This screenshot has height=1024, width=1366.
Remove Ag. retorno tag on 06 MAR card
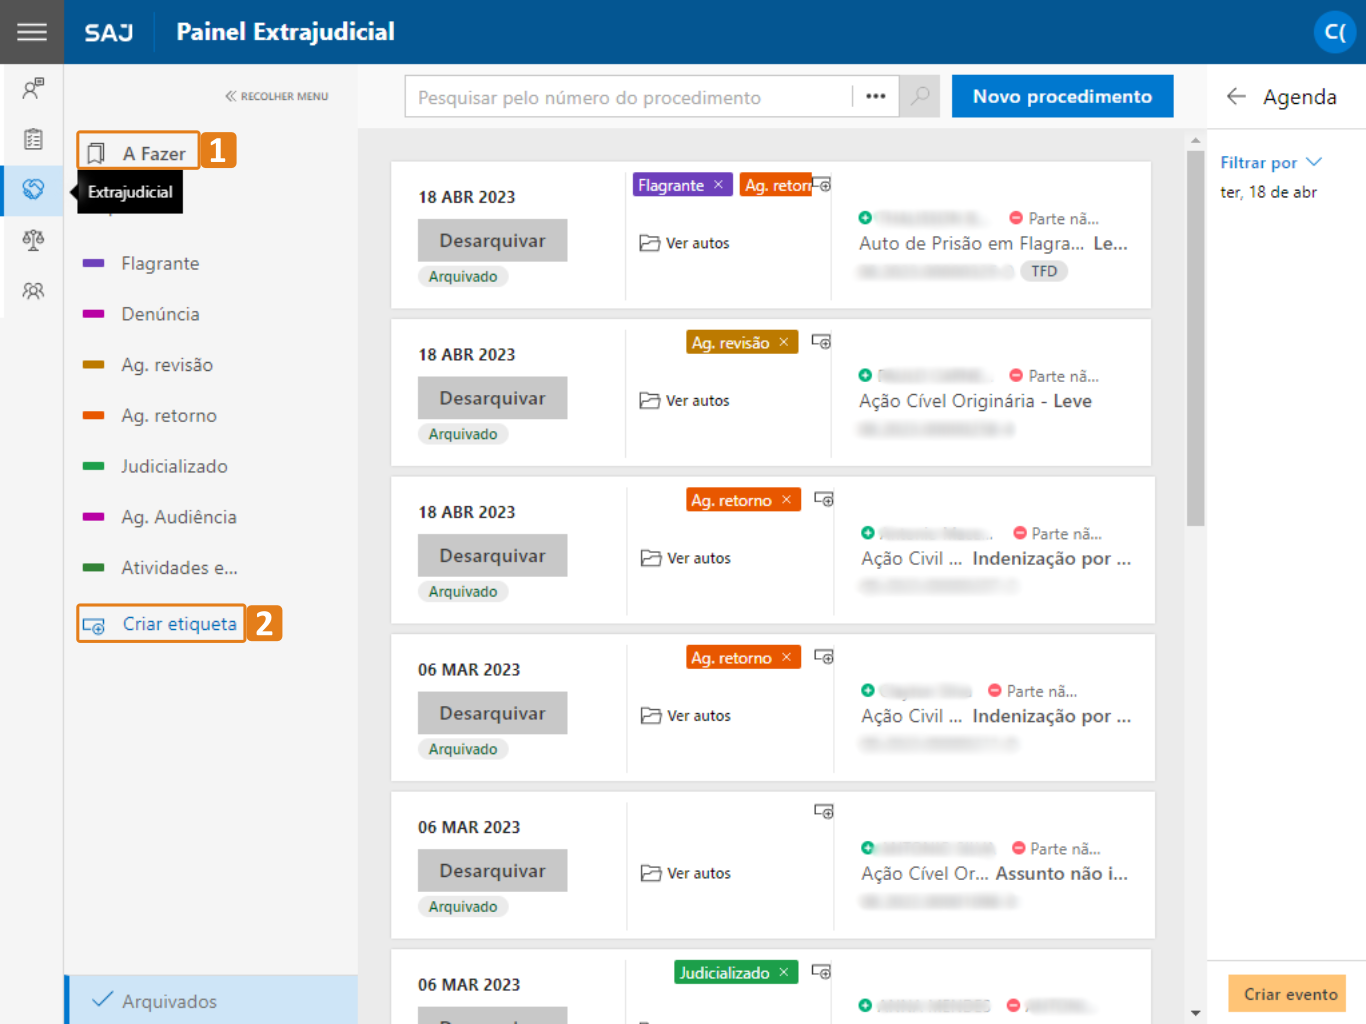(x=787, y=657)
